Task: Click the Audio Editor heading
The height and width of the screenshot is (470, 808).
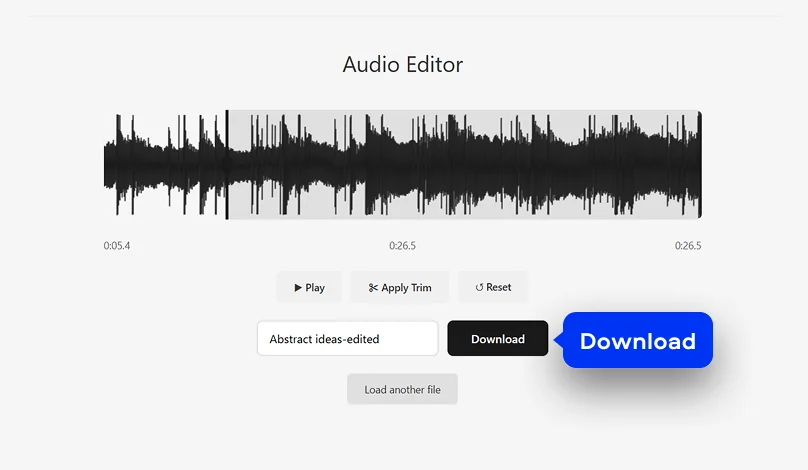Action: [x=403, y=64]
